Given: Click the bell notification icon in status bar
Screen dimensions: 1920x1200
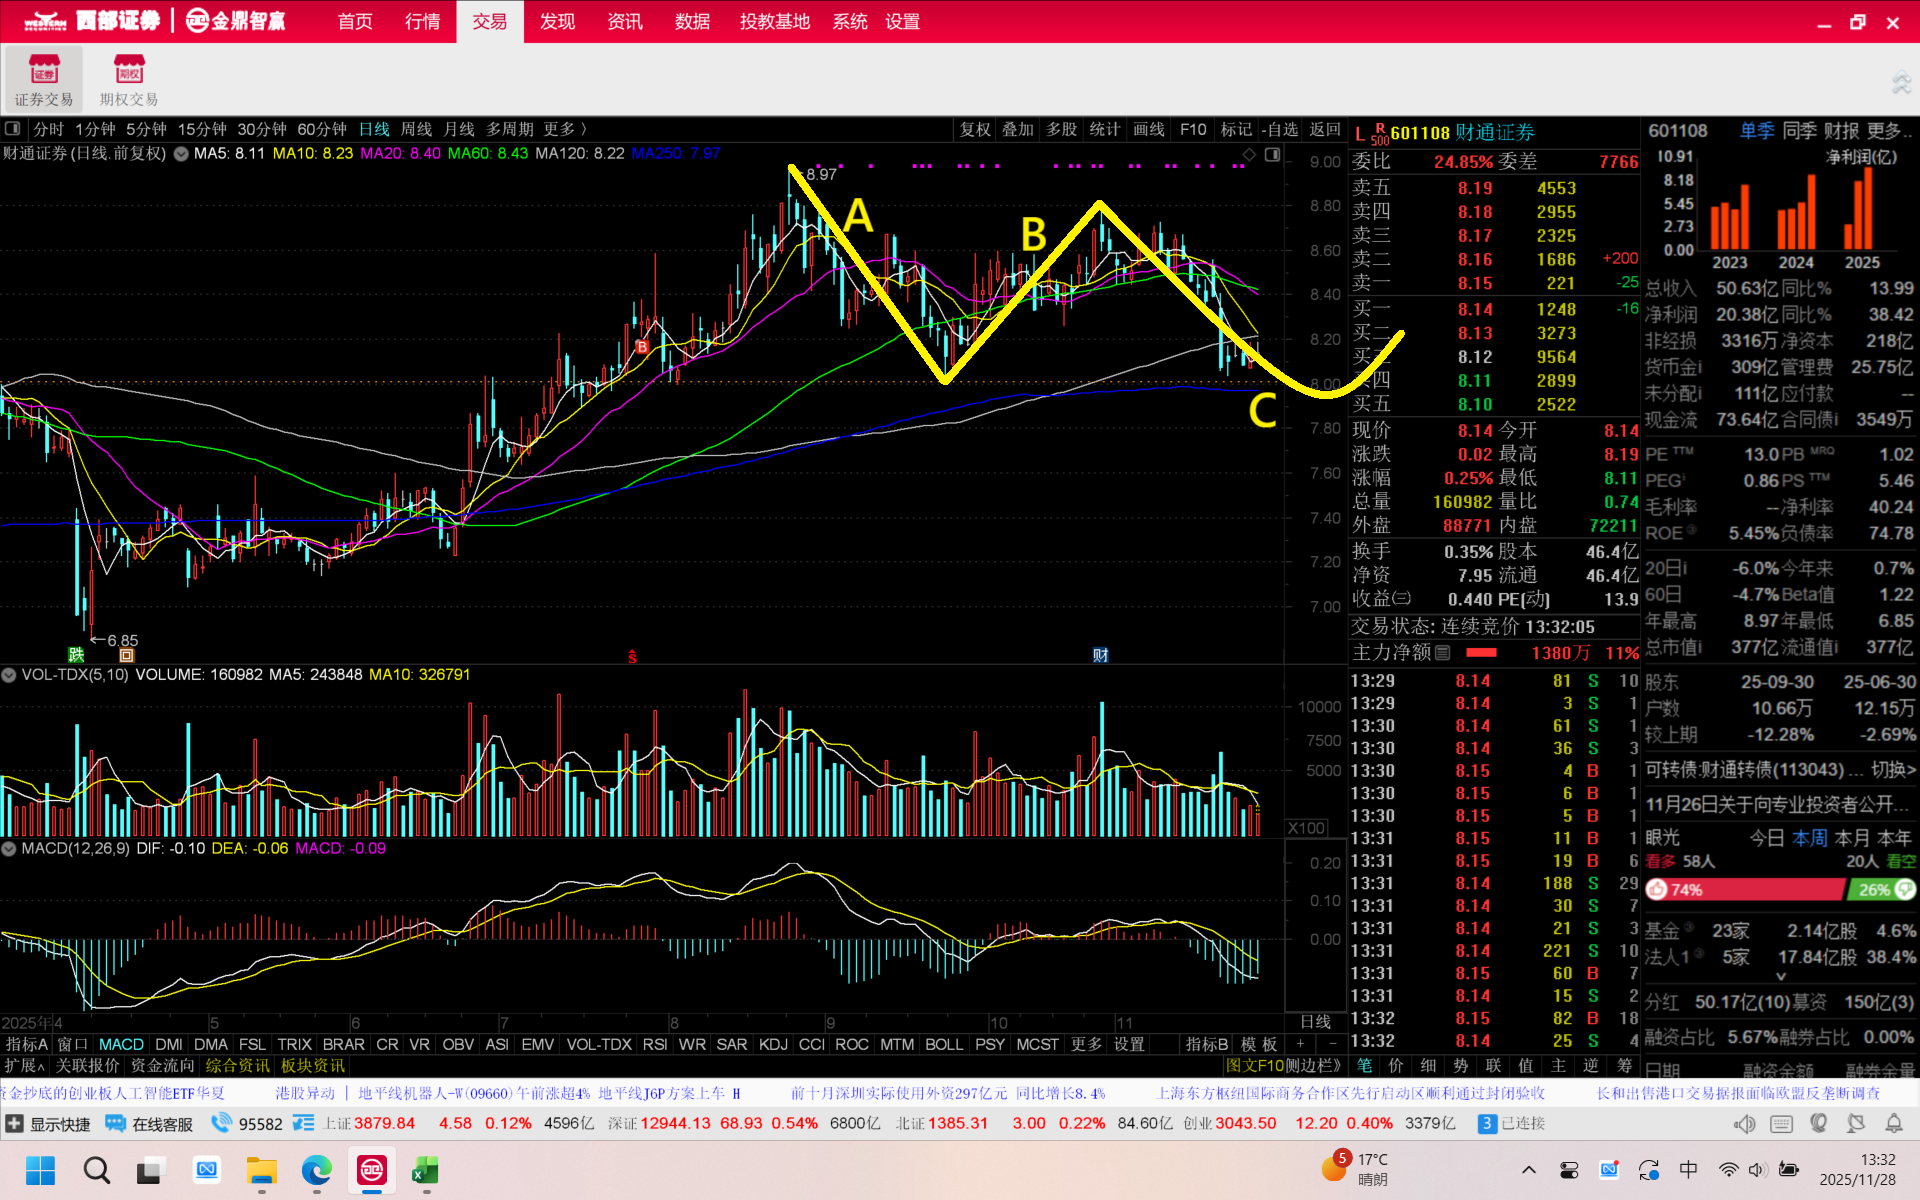Looking at the screenshot, I should click(x=1894, y=1124).
